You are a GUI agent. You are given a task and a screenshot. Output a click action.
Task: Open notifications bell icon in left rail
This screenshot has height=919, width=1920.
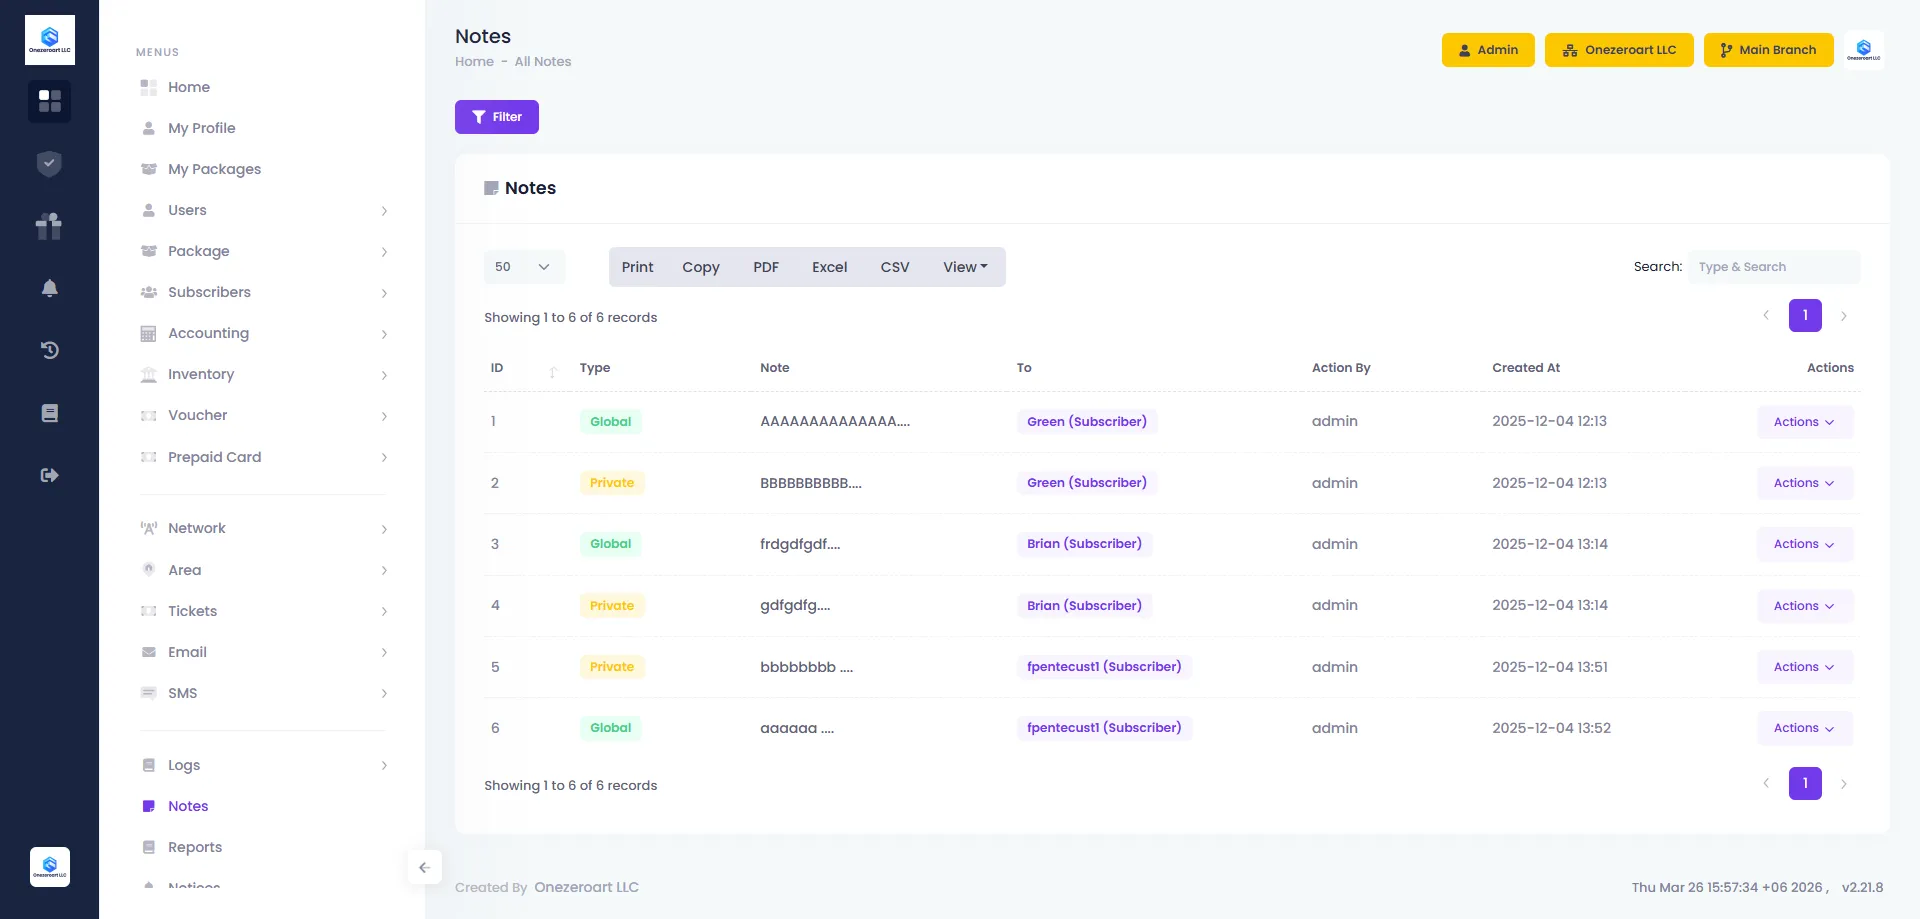click(x=49, y=288)
